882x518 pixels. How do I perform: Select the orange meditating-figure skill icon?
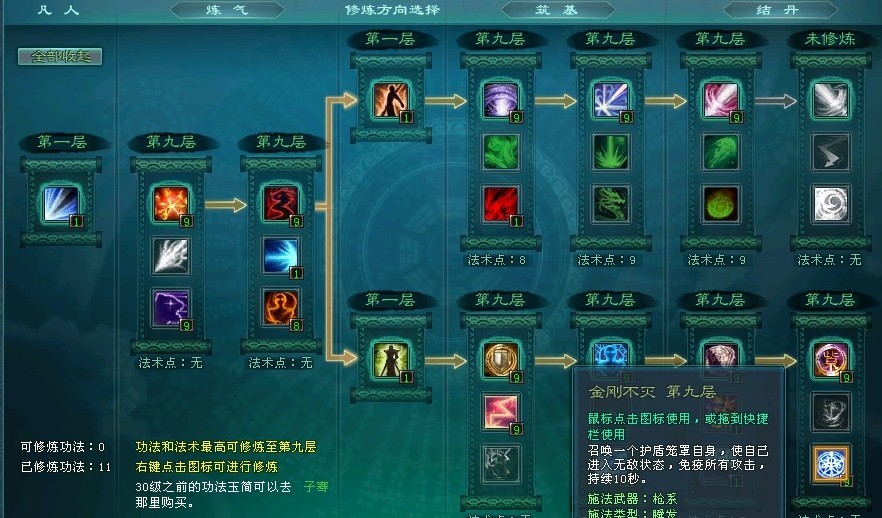pos(281,308)
